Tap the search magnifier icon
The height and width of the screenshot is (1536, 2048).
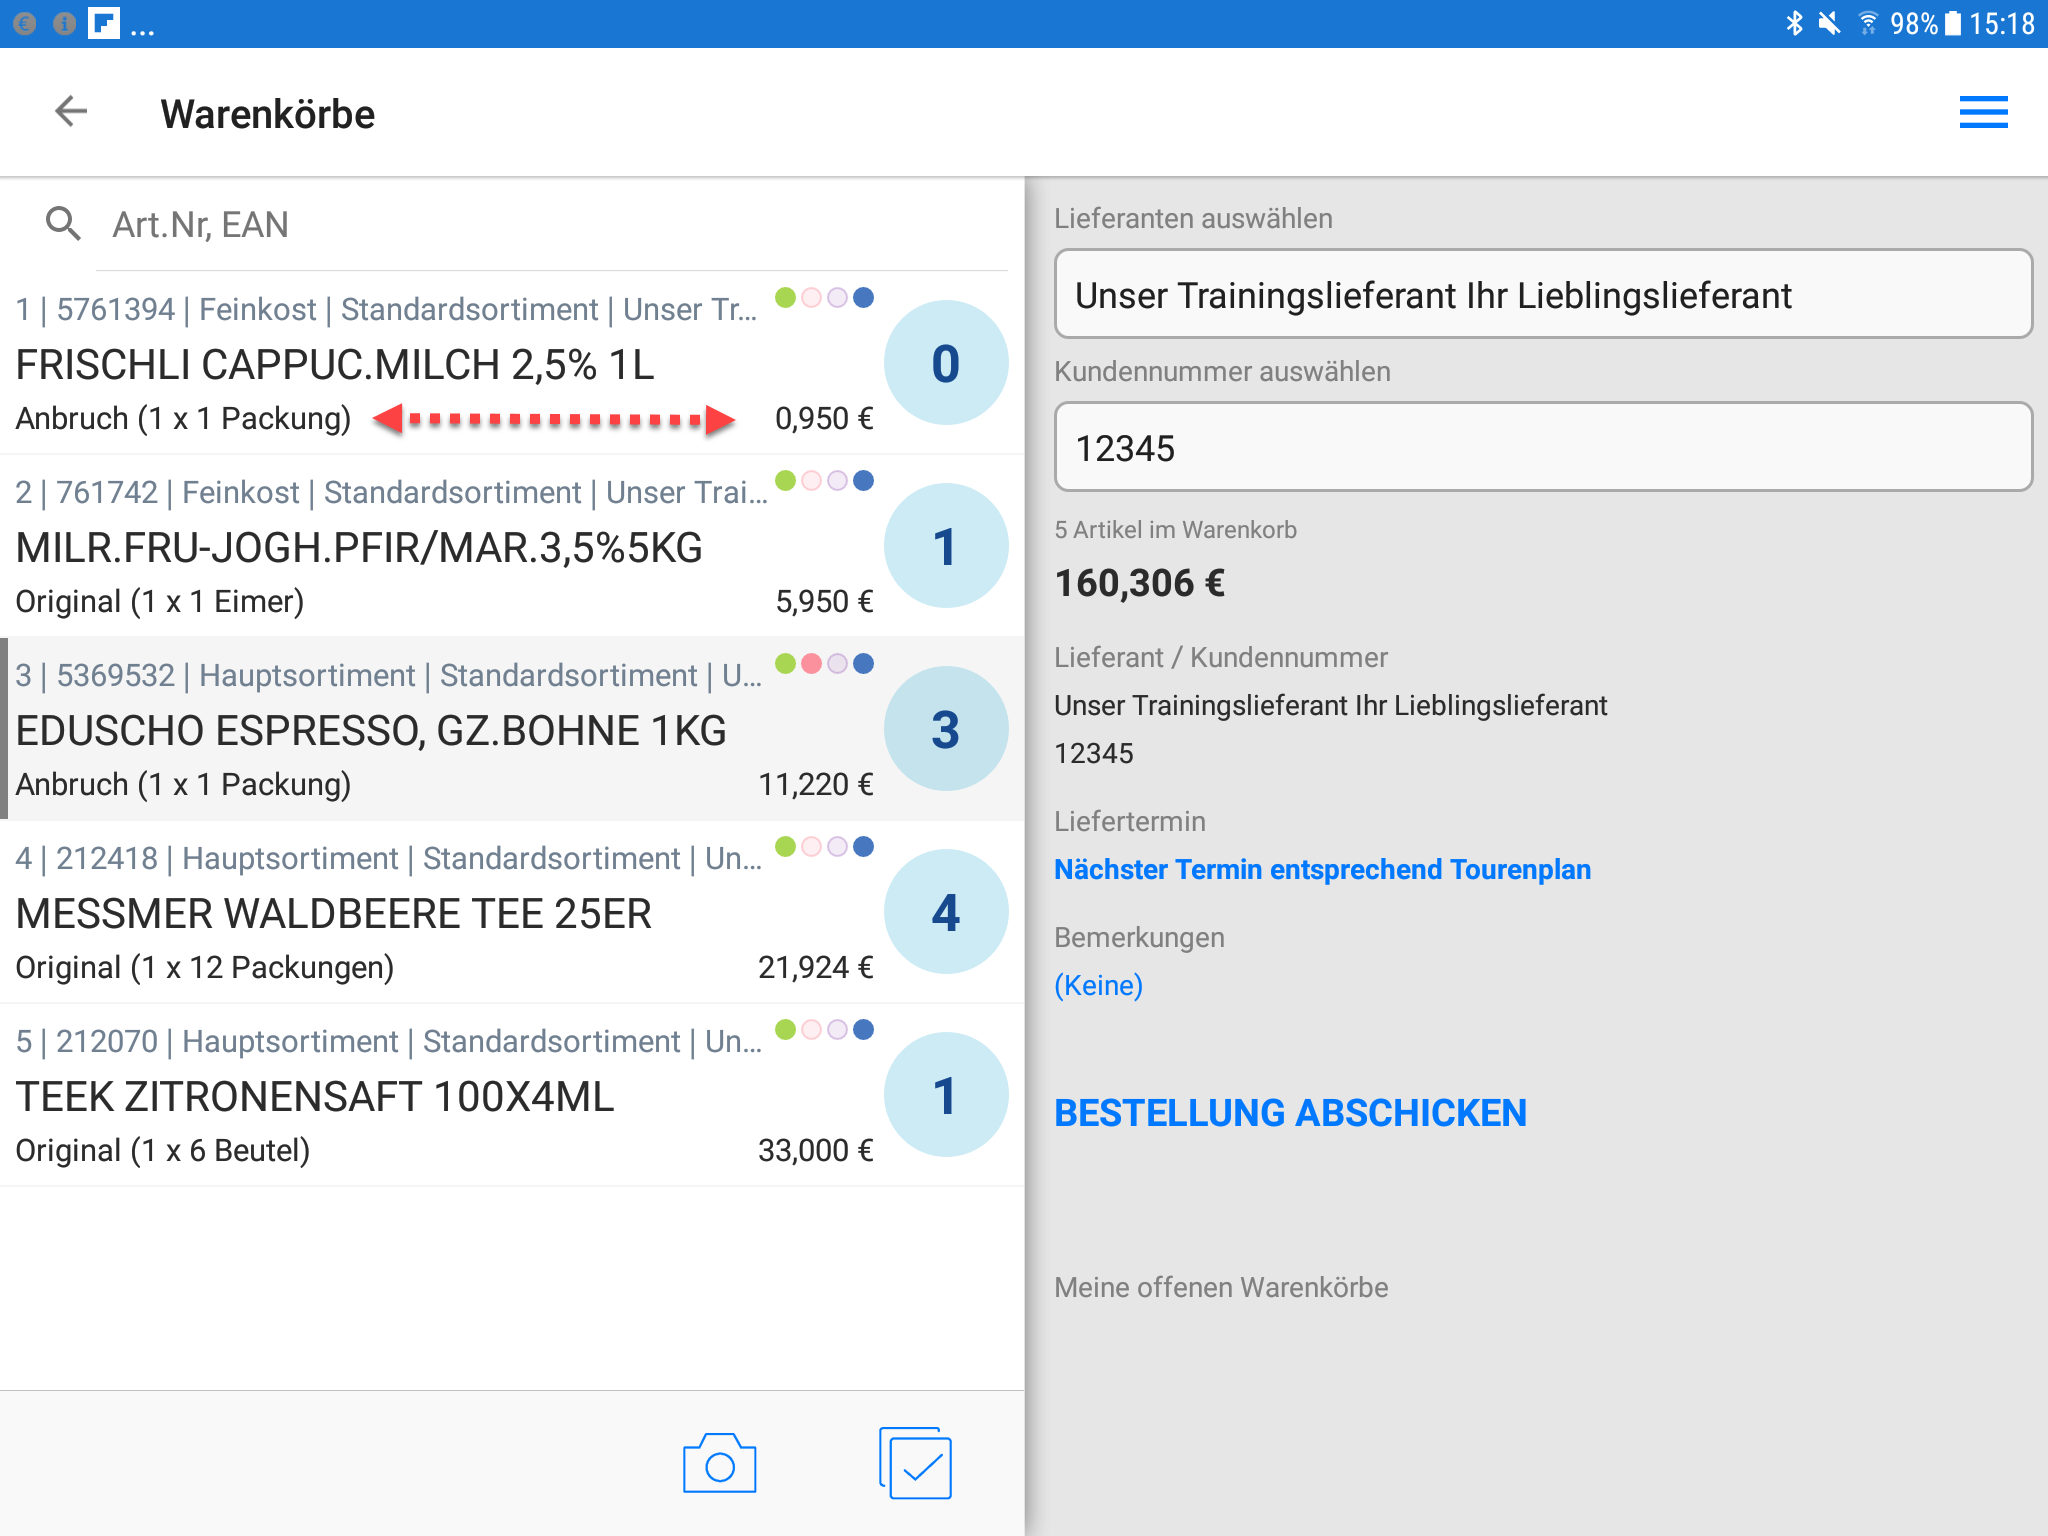tap(63, 224)
